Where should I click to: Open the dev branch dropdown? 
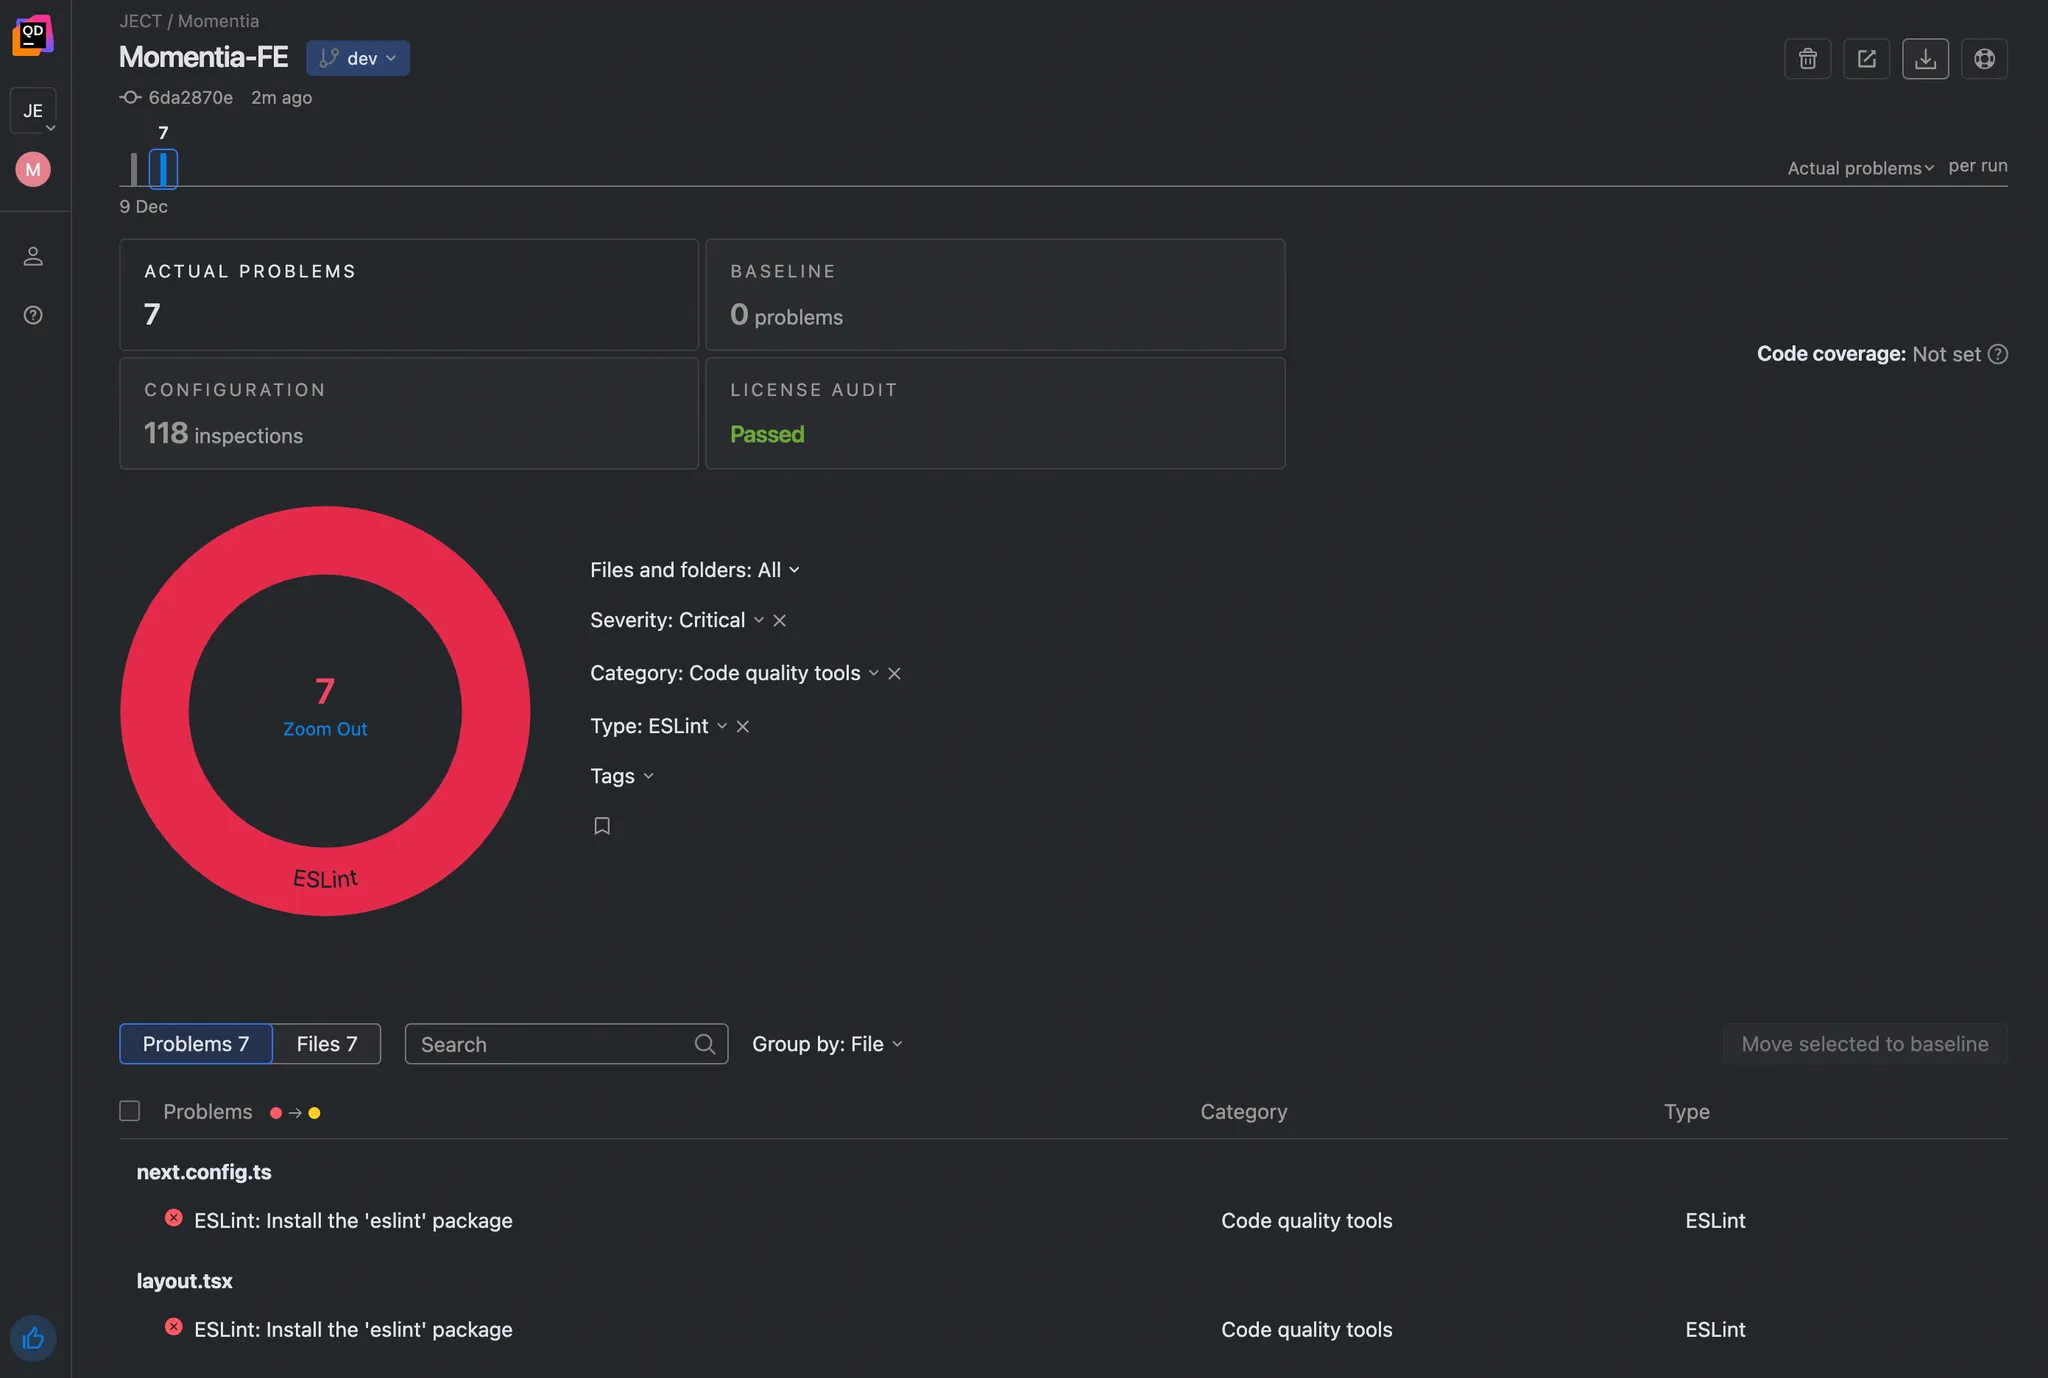(358, 58)
